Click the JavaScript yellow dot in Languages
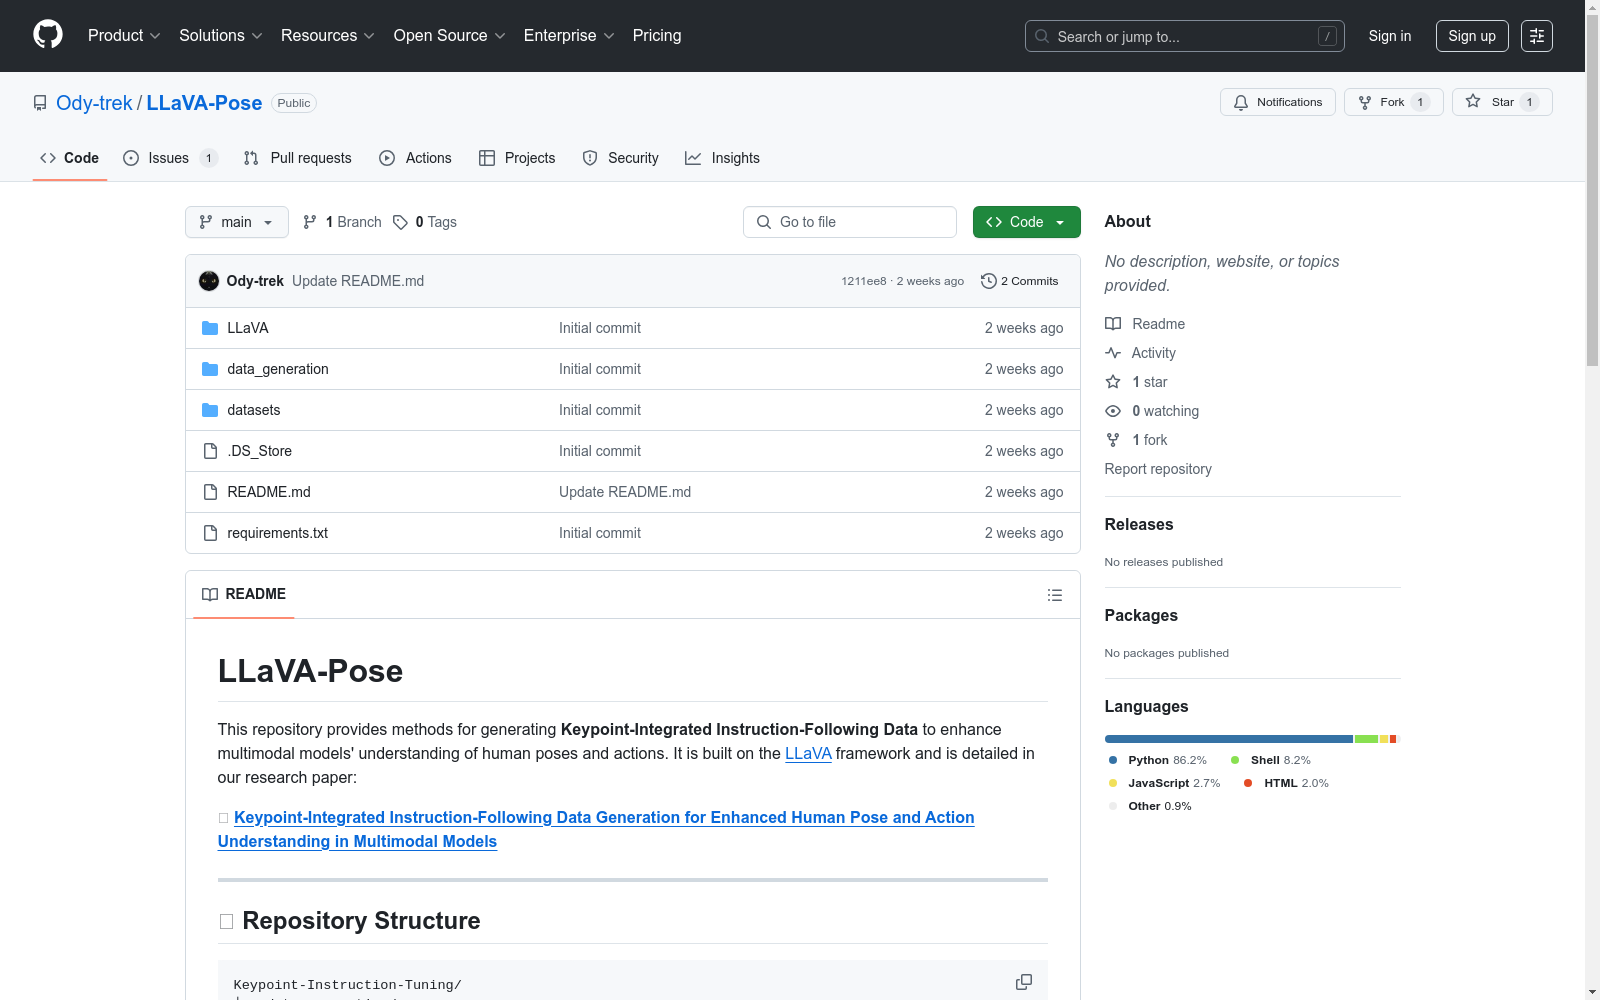Image resolution: width=1600 pixels, height=1000 pixels. pos(1113,783)
